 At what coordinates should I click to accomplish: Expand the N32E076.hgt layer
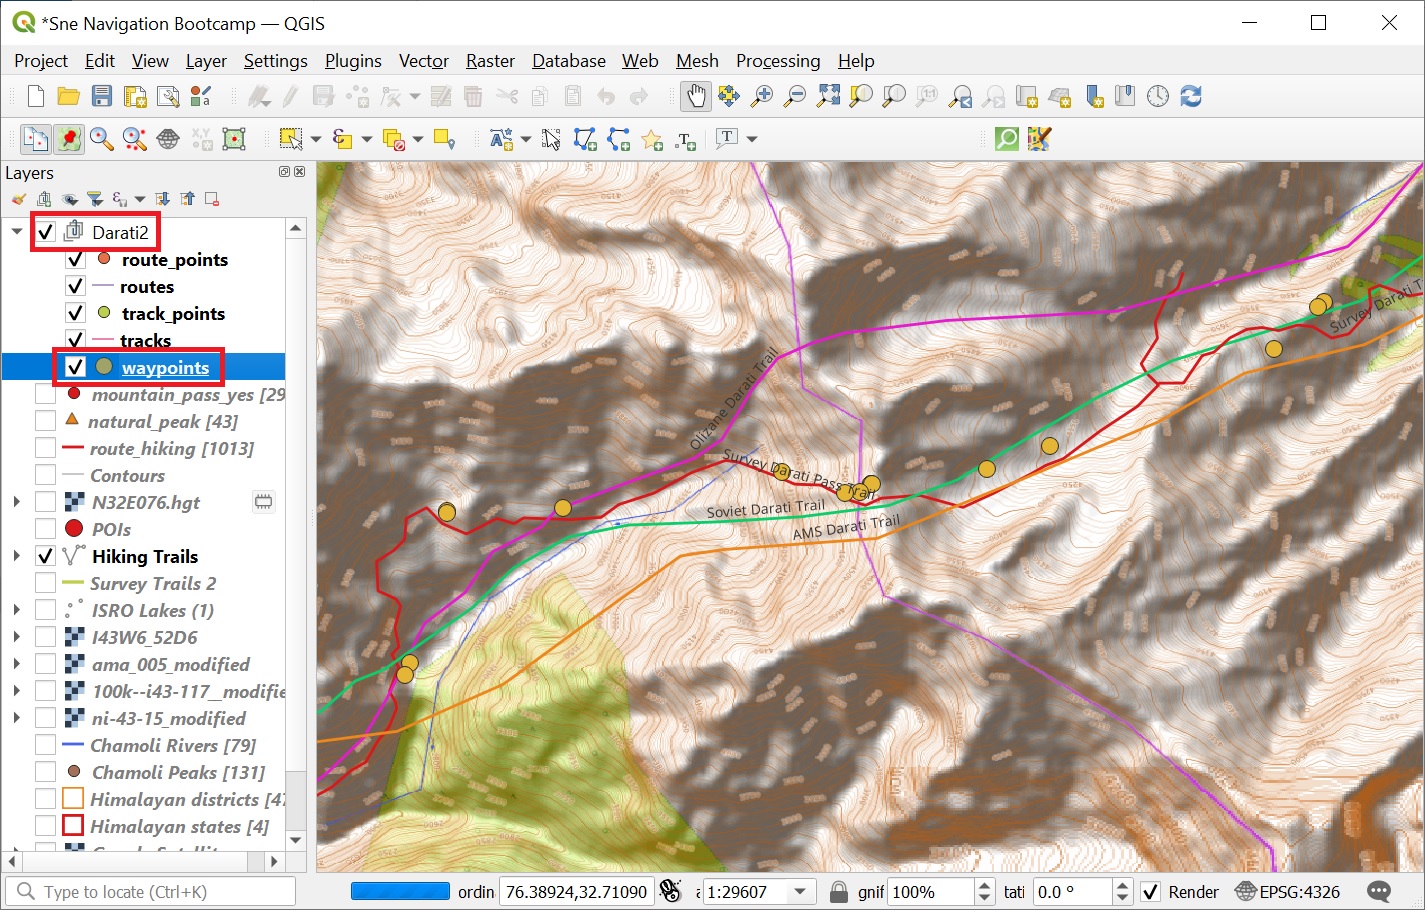coord(17,502)
